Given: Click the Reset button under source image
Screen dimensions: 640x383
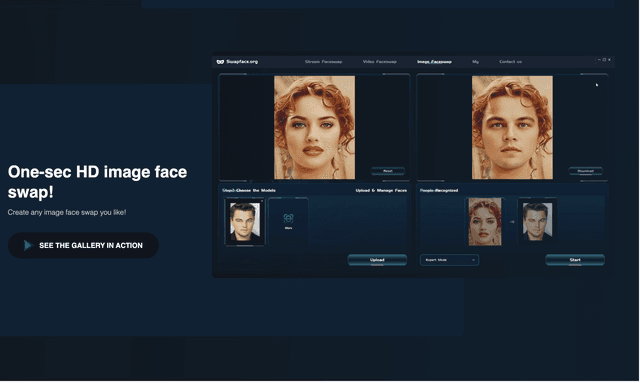Looking at the screenshot, I should tap(388, 171).
